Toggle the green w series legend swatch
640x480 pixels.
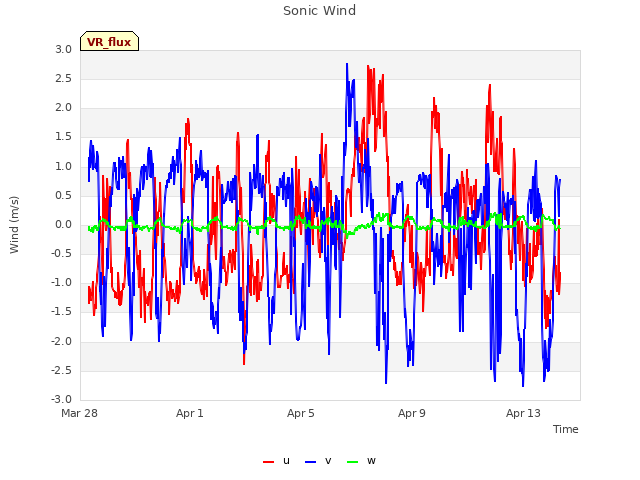point(353,462)
